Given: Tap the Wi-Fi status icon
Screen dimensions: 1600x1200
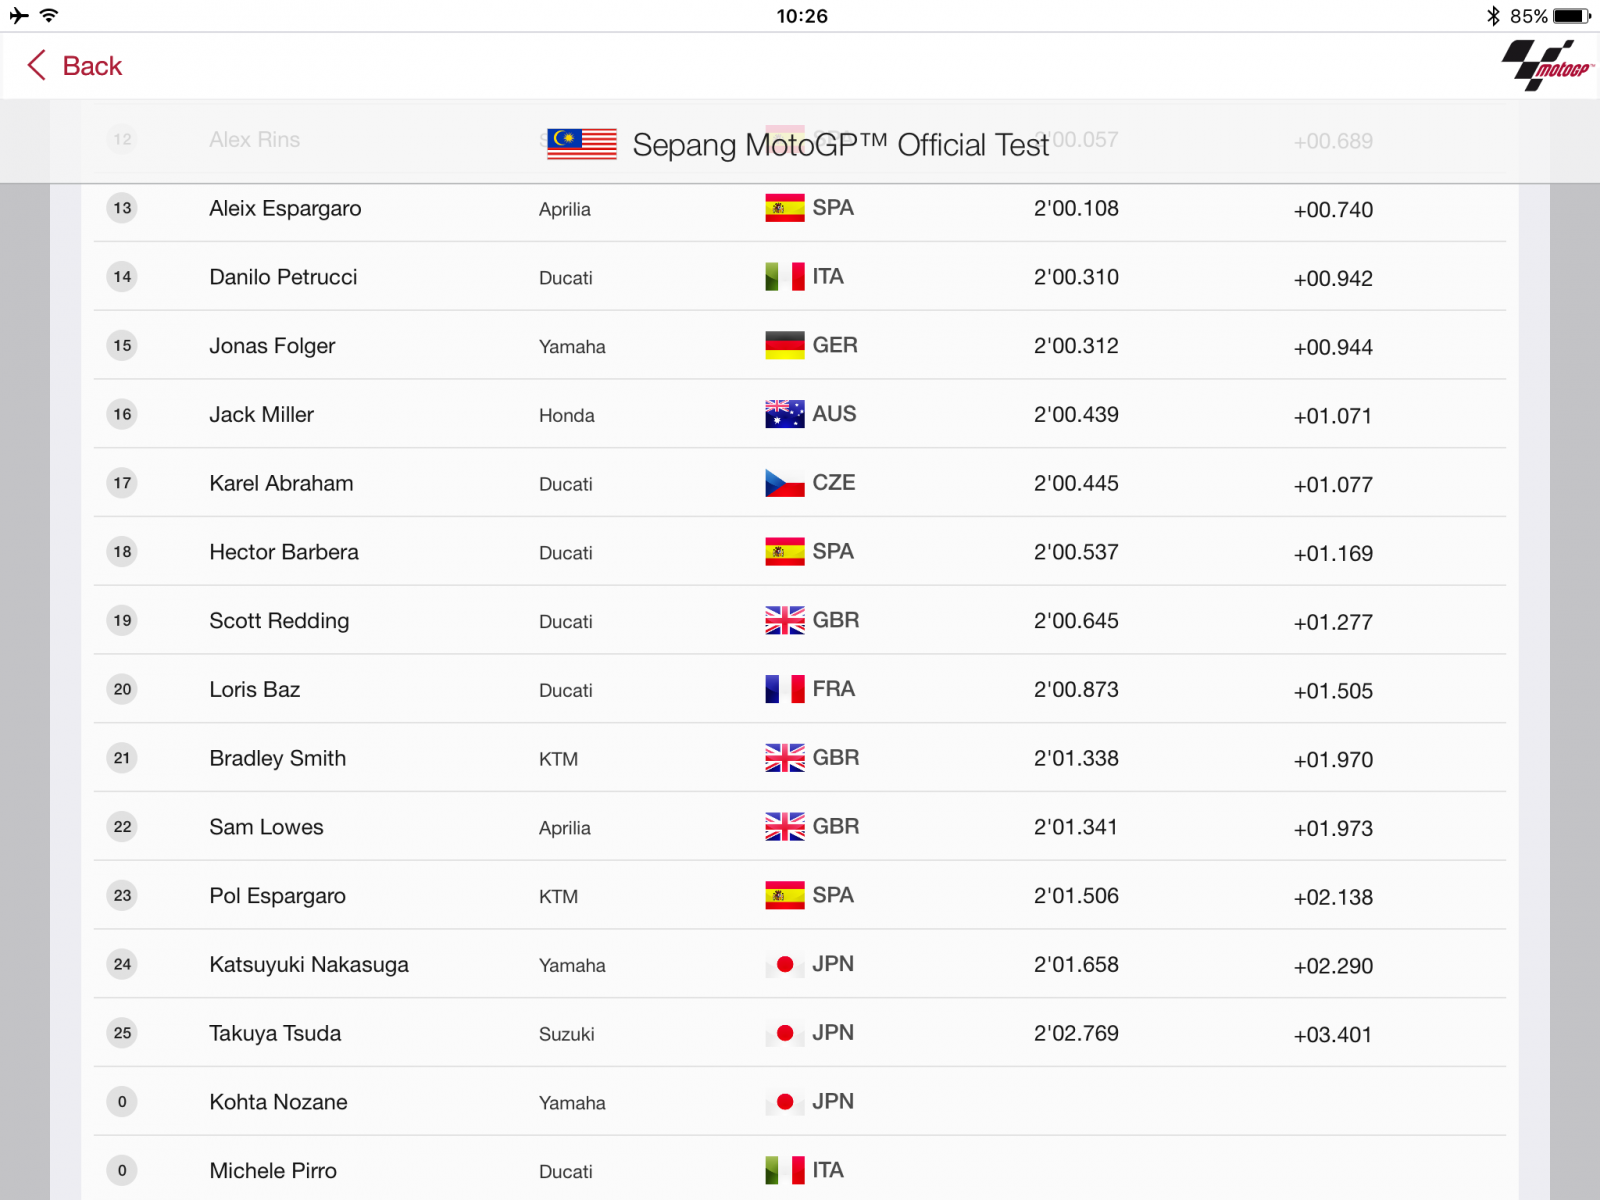Looking at the screenshot, I should pos(49,16).
